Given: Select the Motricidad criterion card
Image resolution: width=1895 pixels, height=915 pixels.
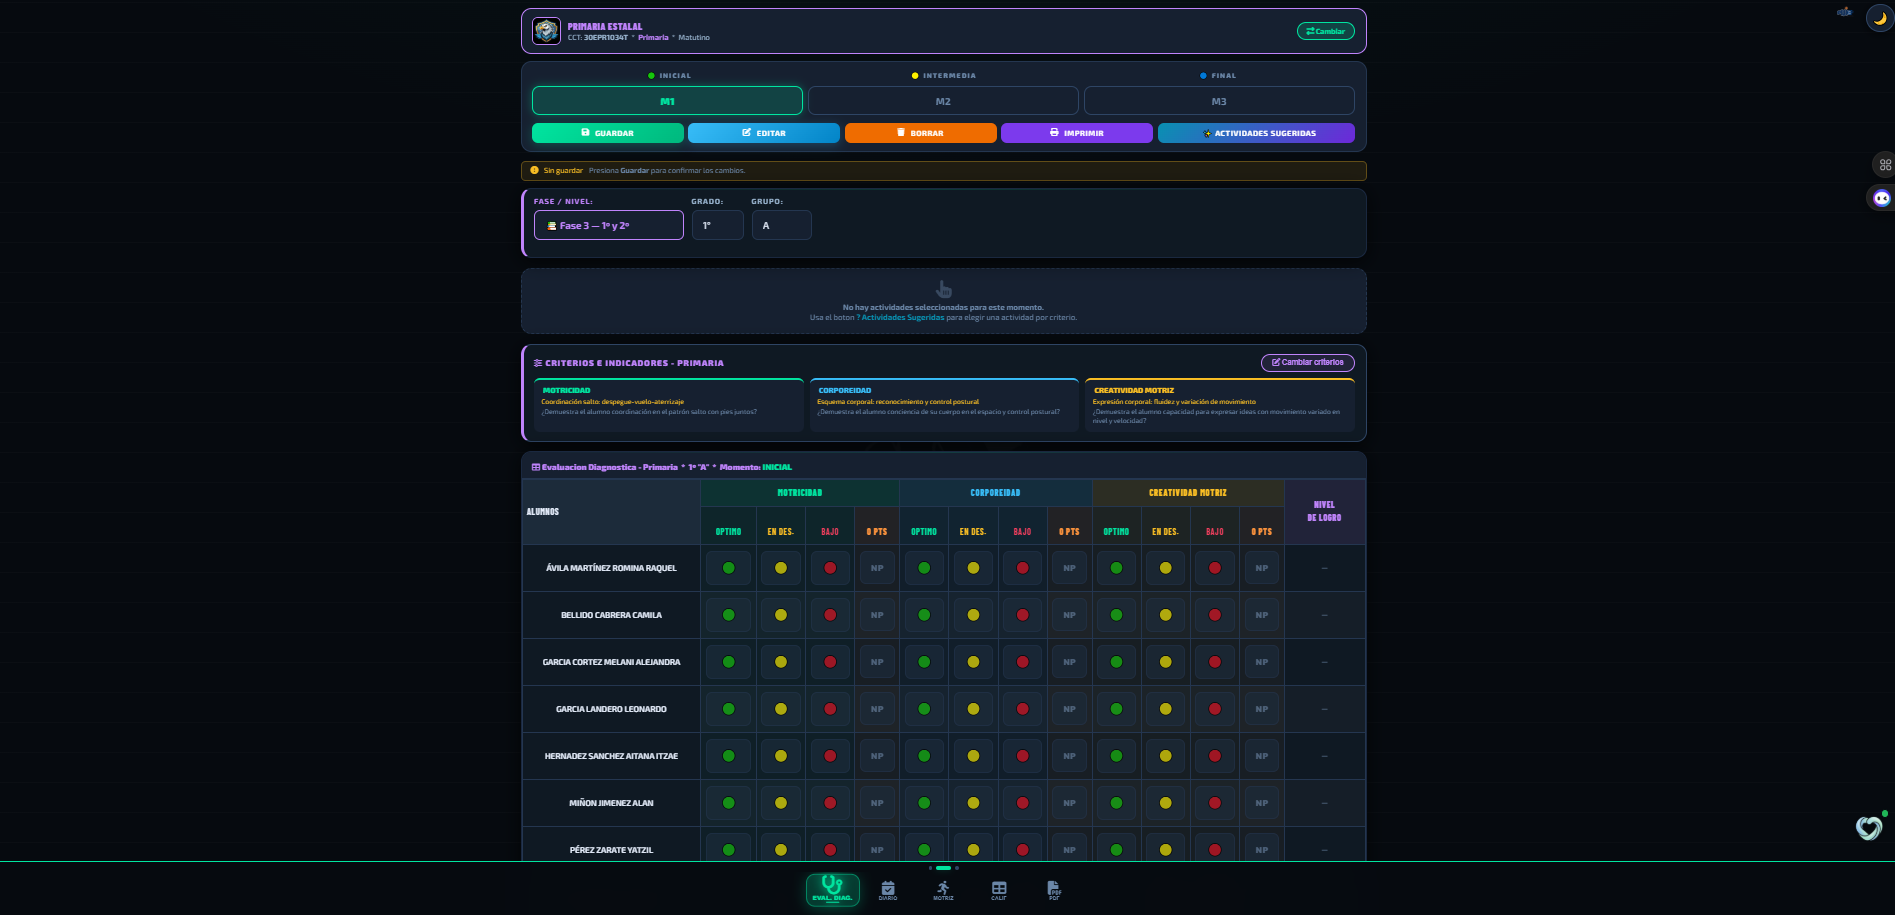Looking at the screenshot, I should click(669, 405).
